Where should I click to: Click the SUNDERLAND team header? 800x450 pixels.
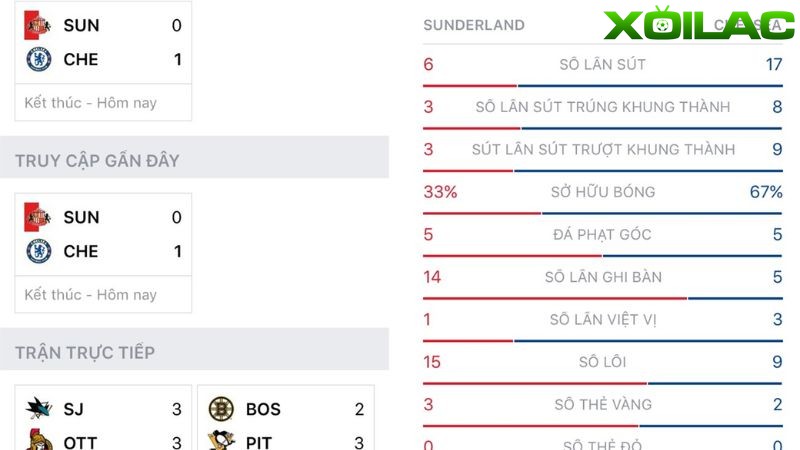coord(474,25)
